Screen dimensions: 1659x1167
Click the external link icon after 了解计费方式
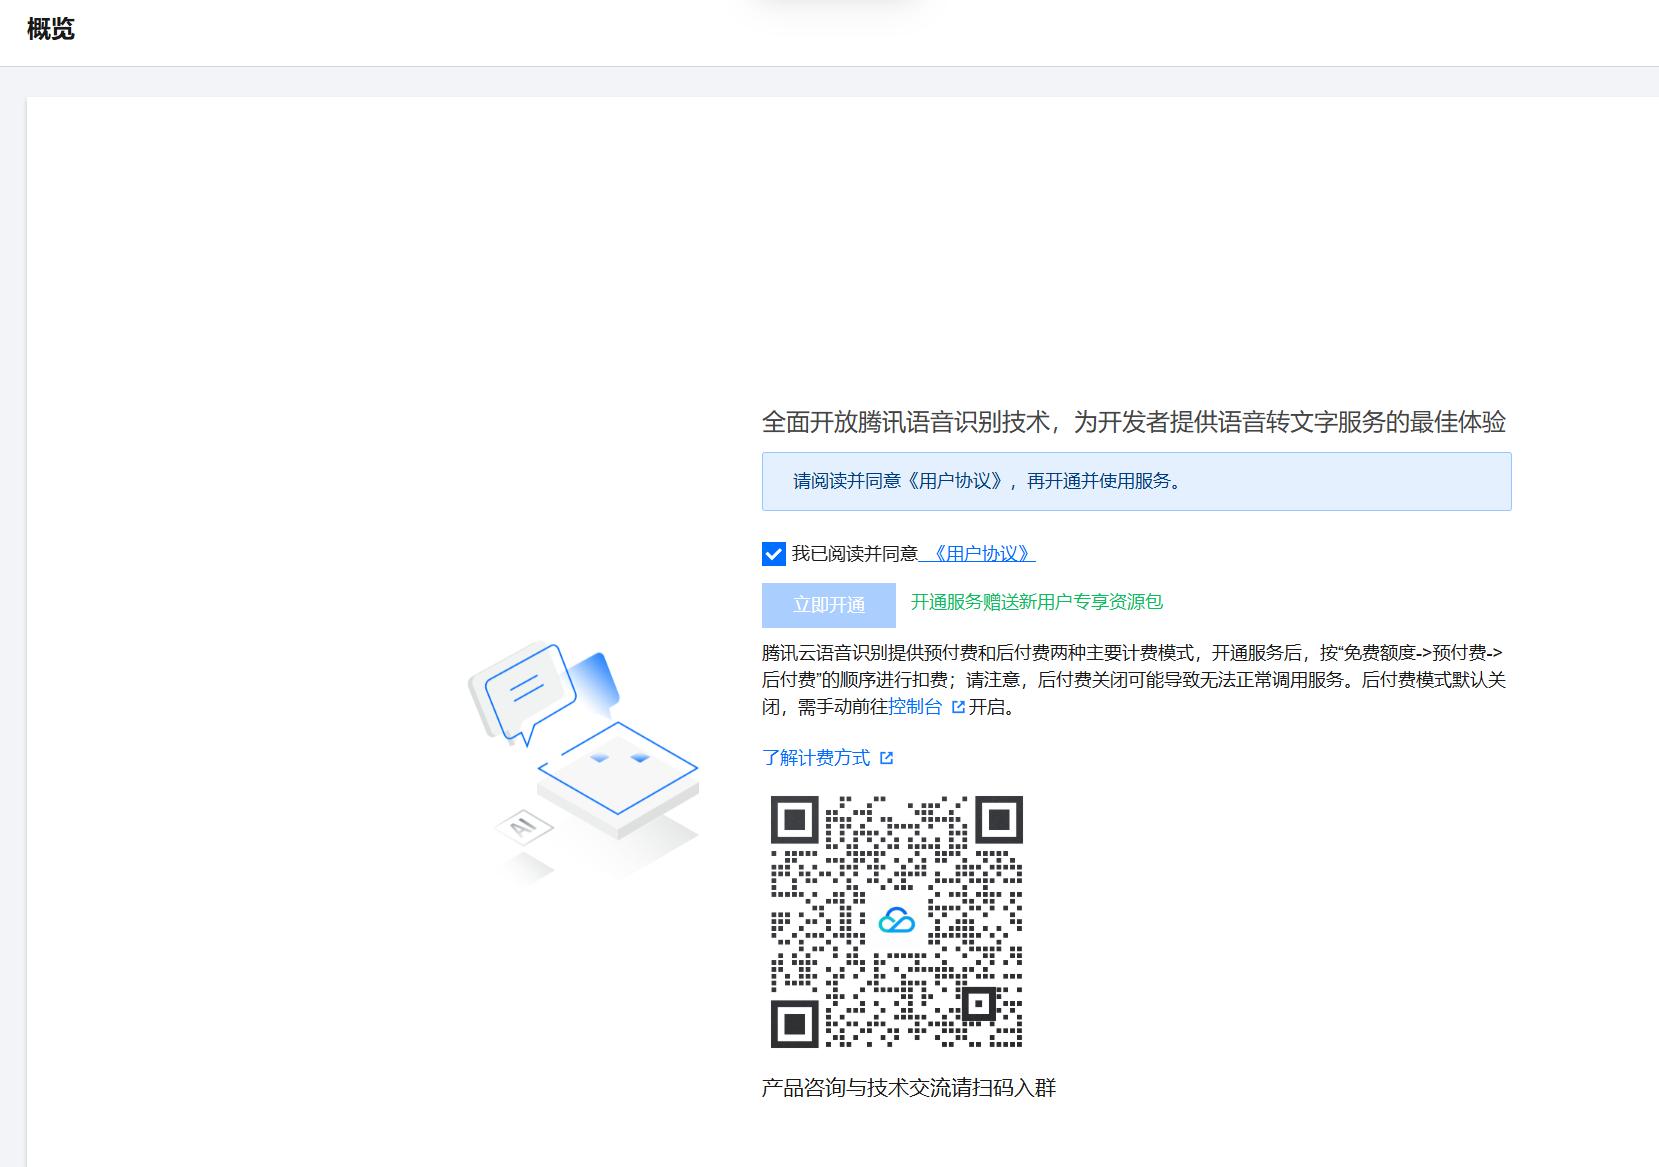[886, 758]
